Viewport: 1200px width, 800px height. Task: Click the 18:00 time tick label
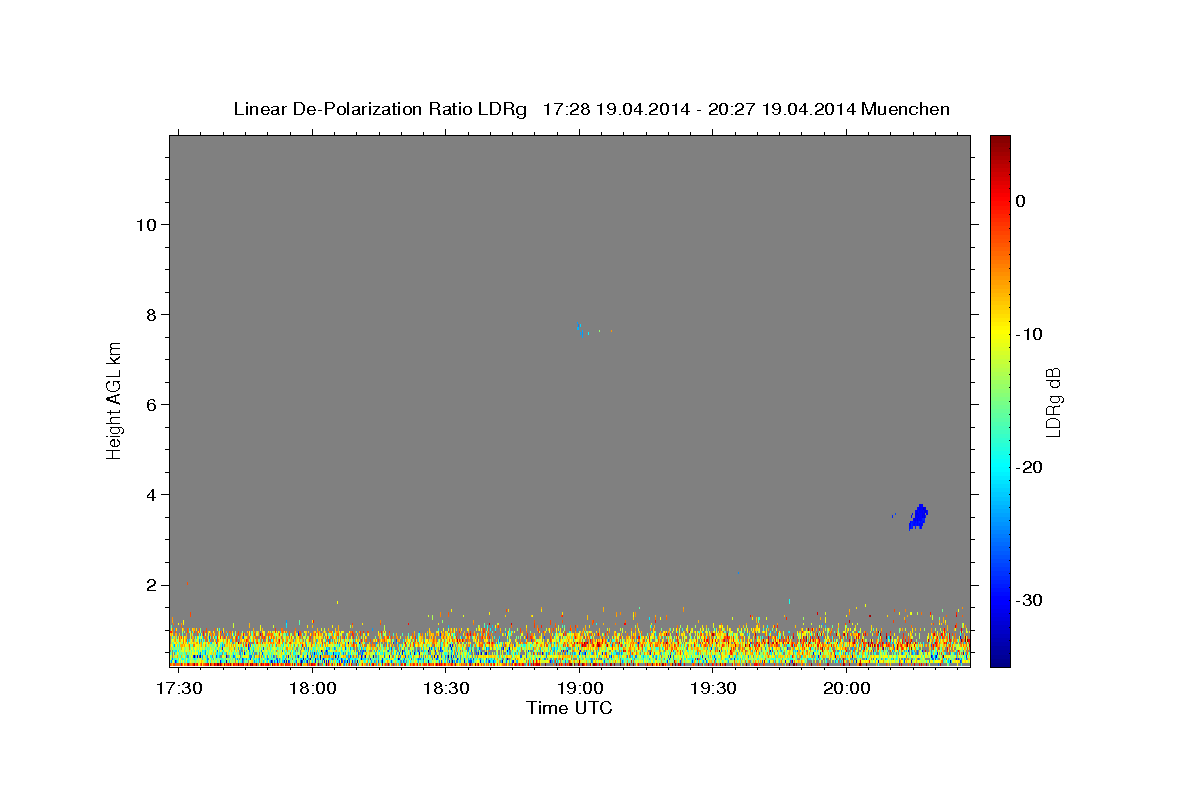[313, 689]
